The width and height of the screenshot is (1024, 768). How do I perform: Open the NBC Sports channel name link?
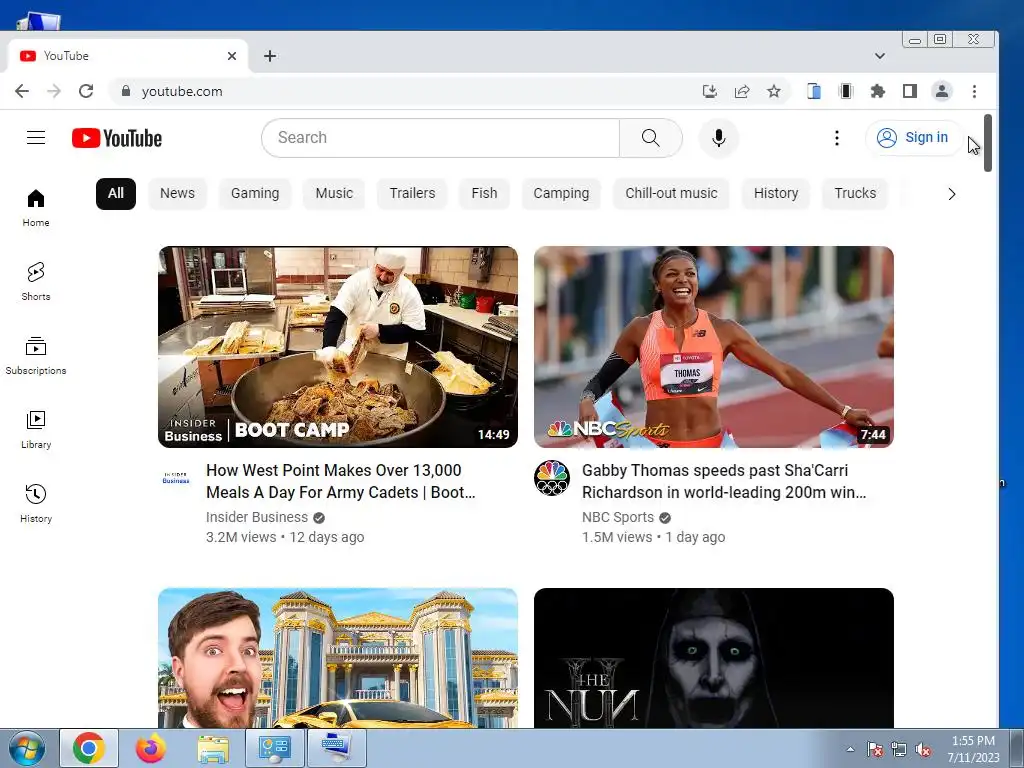click(x=618, y=517)
